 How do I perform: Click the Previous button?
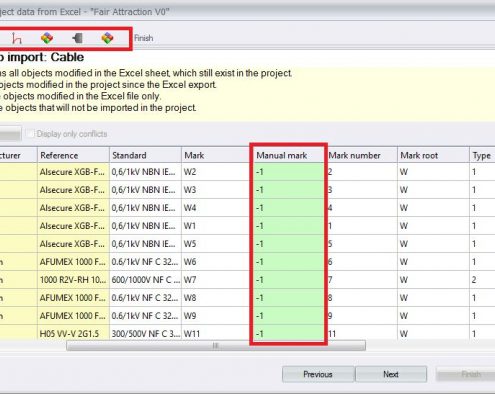pyautogui.click(x=318, y=374)
